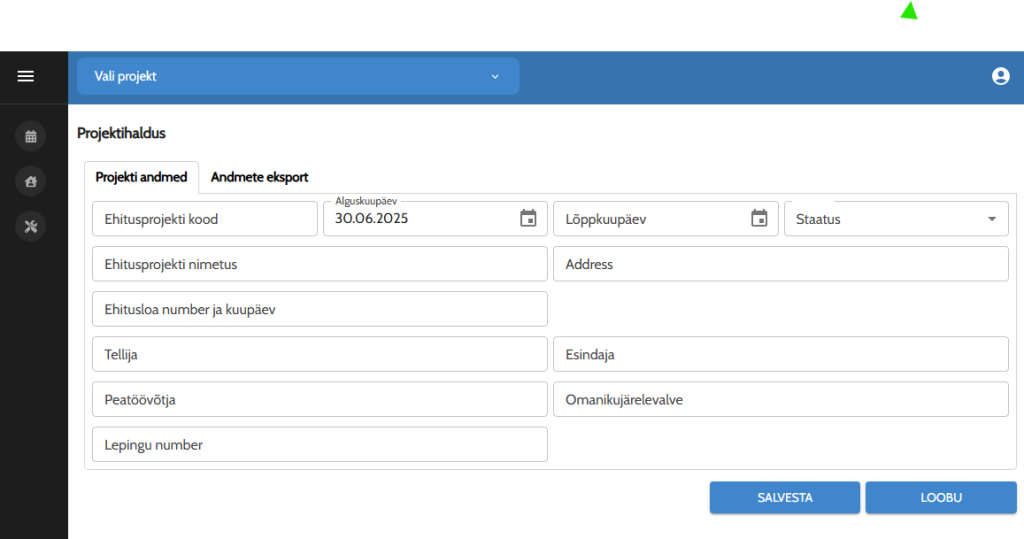1024x539 pixels.
Task: Click the Ehitusprojekti nimetus field
Action: tap(319, 265)
